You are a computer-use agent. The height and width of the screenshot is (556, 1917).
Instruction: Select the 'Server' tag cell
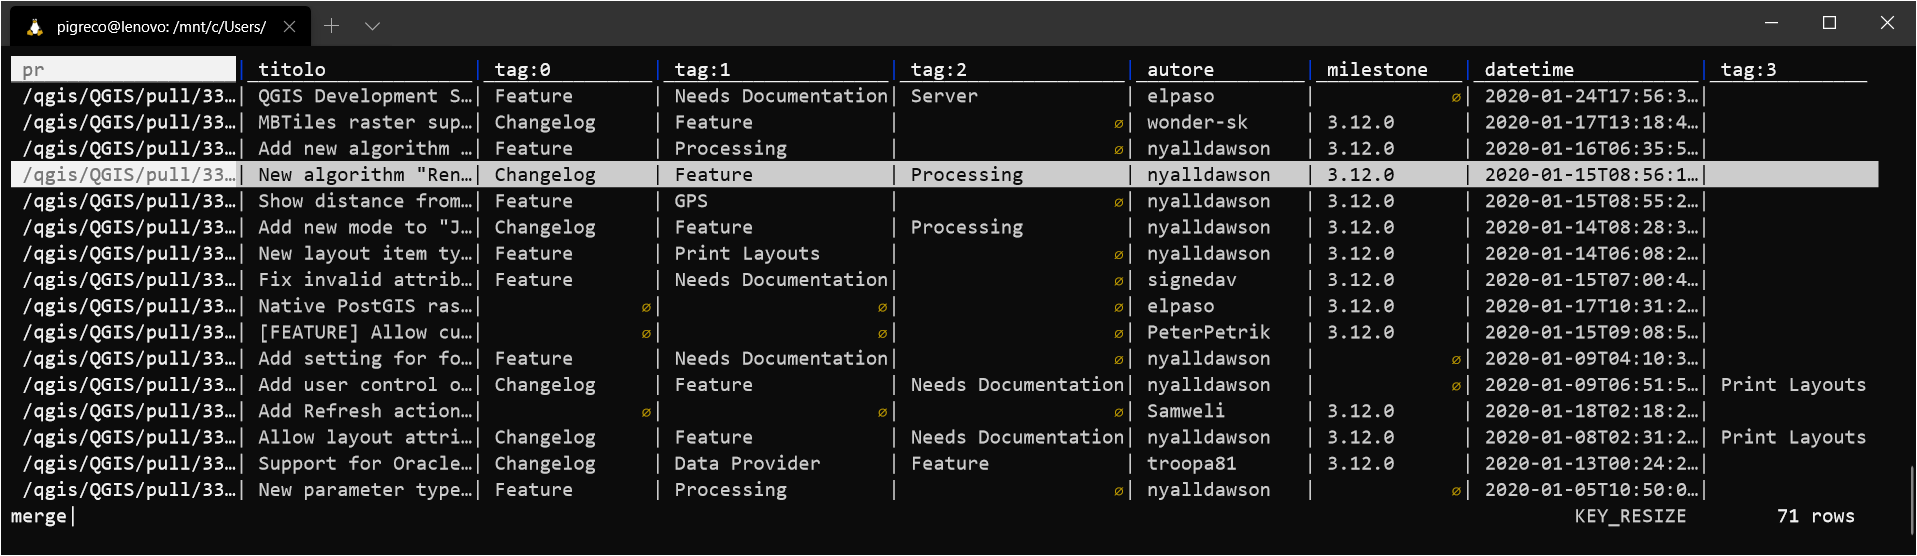pyautogui.click(x=944, y=96)
